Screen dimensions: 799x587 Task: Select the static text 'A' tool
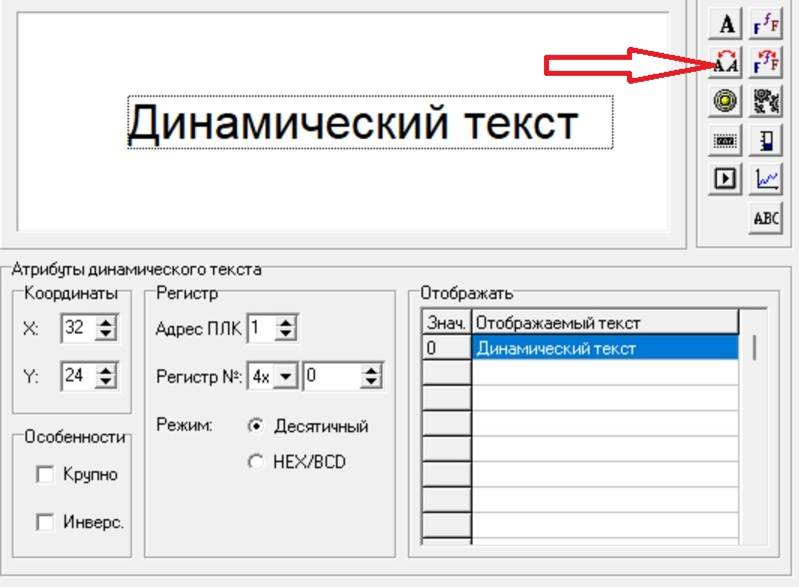pyautogui.click(x=727, y=24)
